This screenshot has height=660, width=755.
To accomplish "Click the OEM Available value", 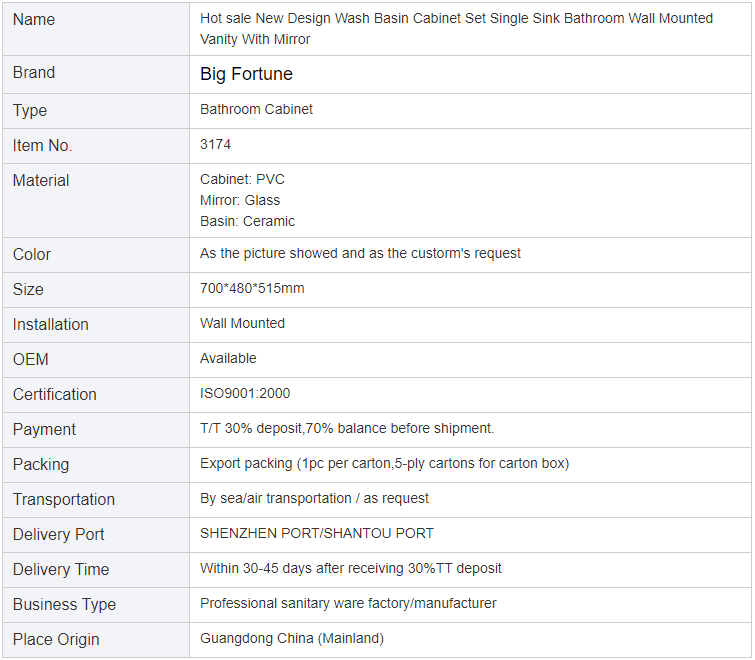I will tap(228, 358).
